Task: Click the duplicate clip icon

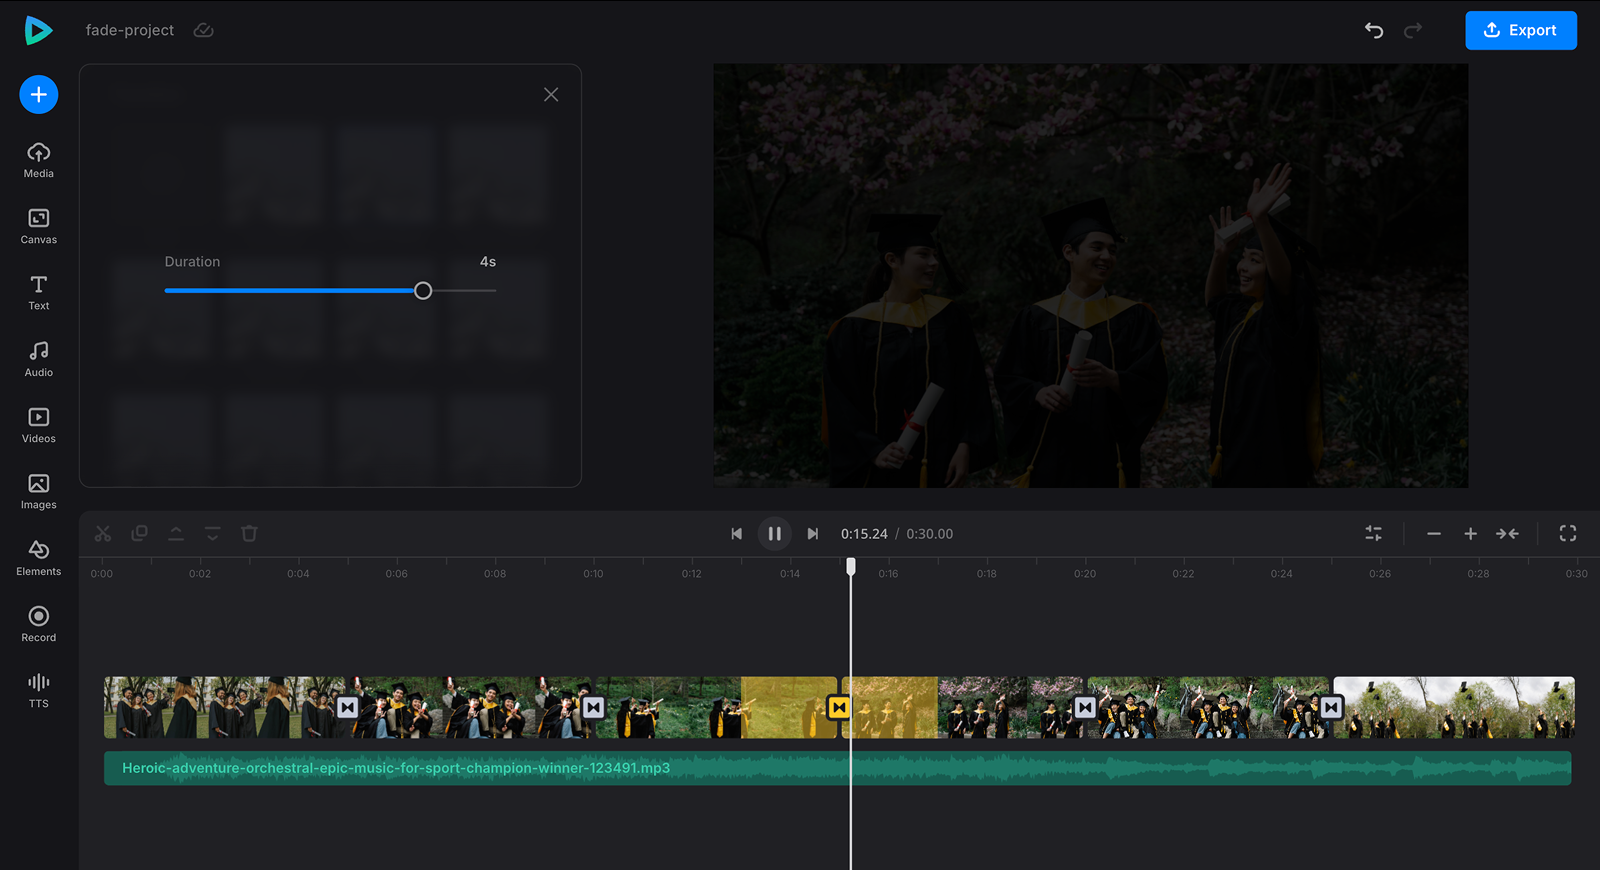Action: [140, 534]
